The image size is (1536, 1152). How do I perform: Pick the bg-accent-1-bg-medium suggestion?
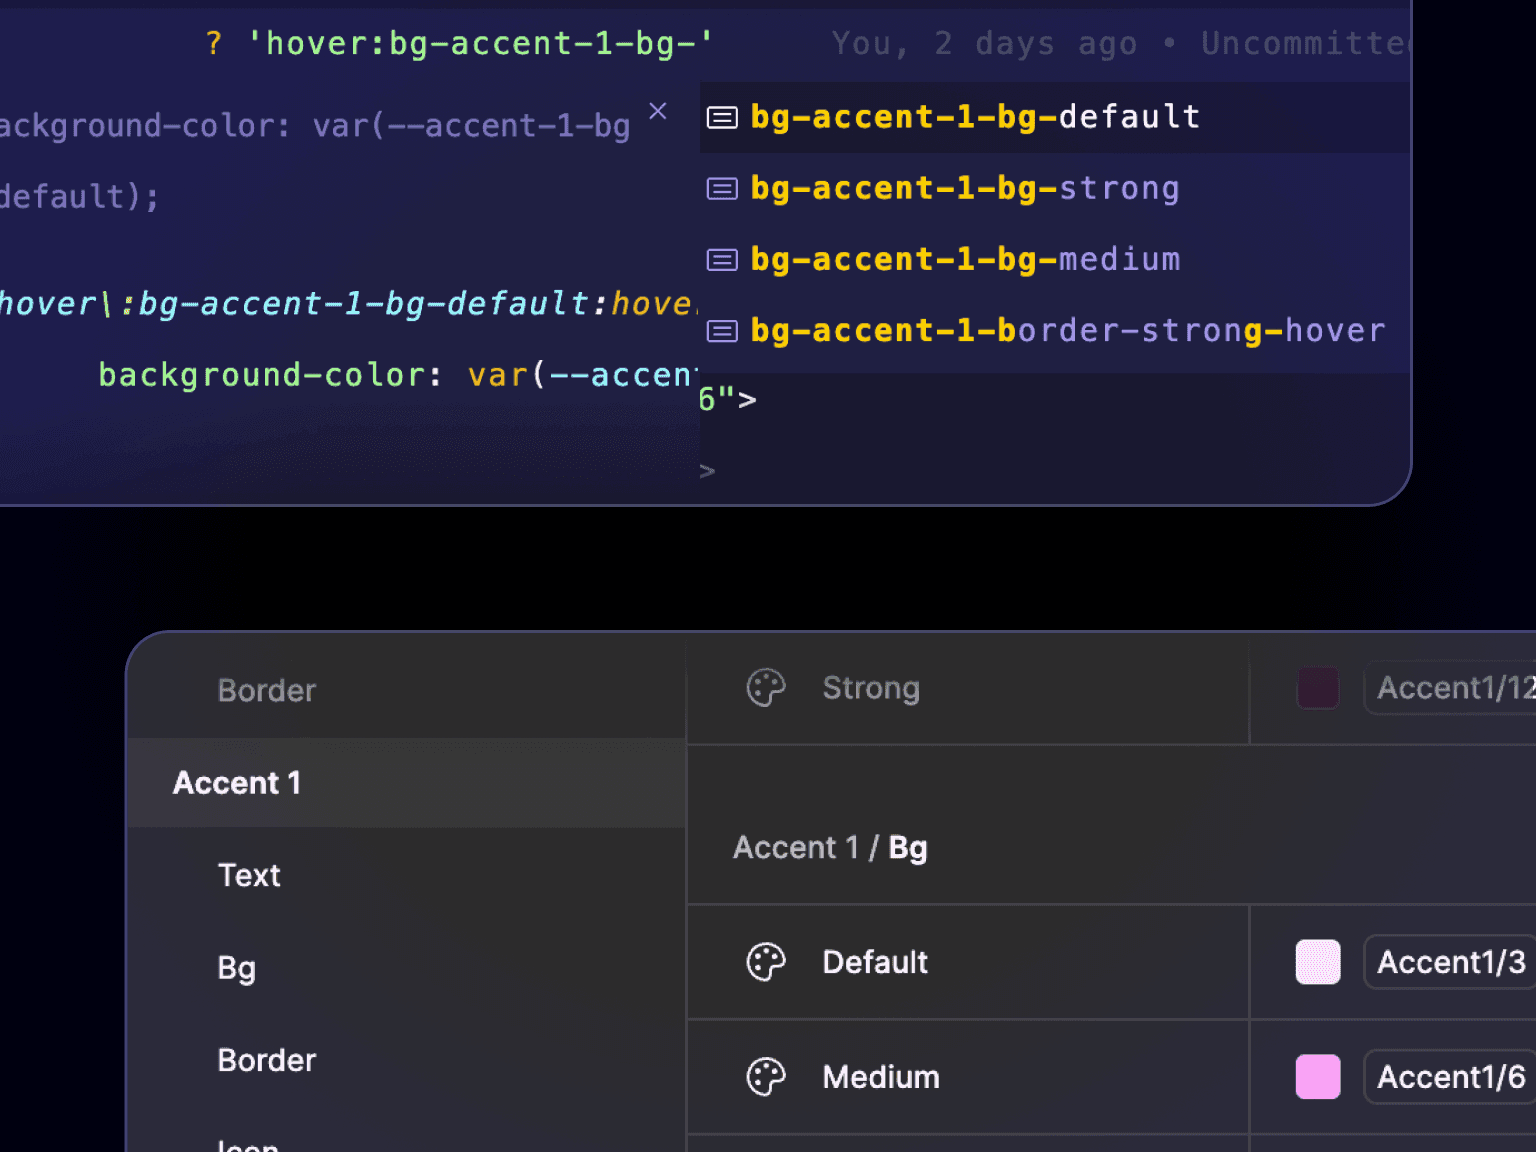pyautogui.click(x=1055, y=259)
